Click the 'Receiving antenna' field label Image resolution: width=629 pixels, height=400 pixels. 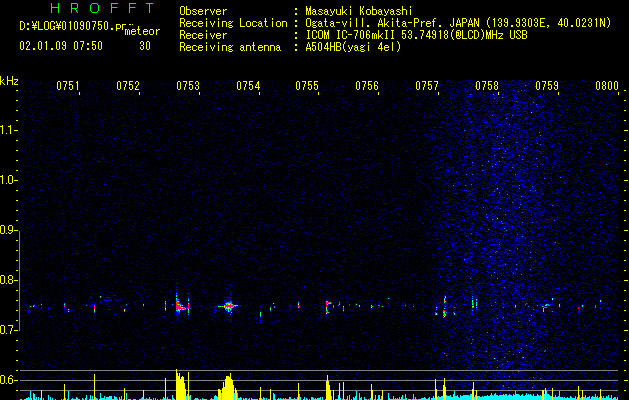230,47
